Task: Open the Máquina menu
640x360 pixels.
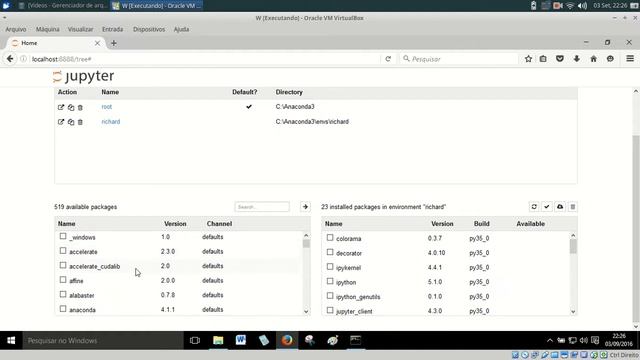Action: [47, 29]
